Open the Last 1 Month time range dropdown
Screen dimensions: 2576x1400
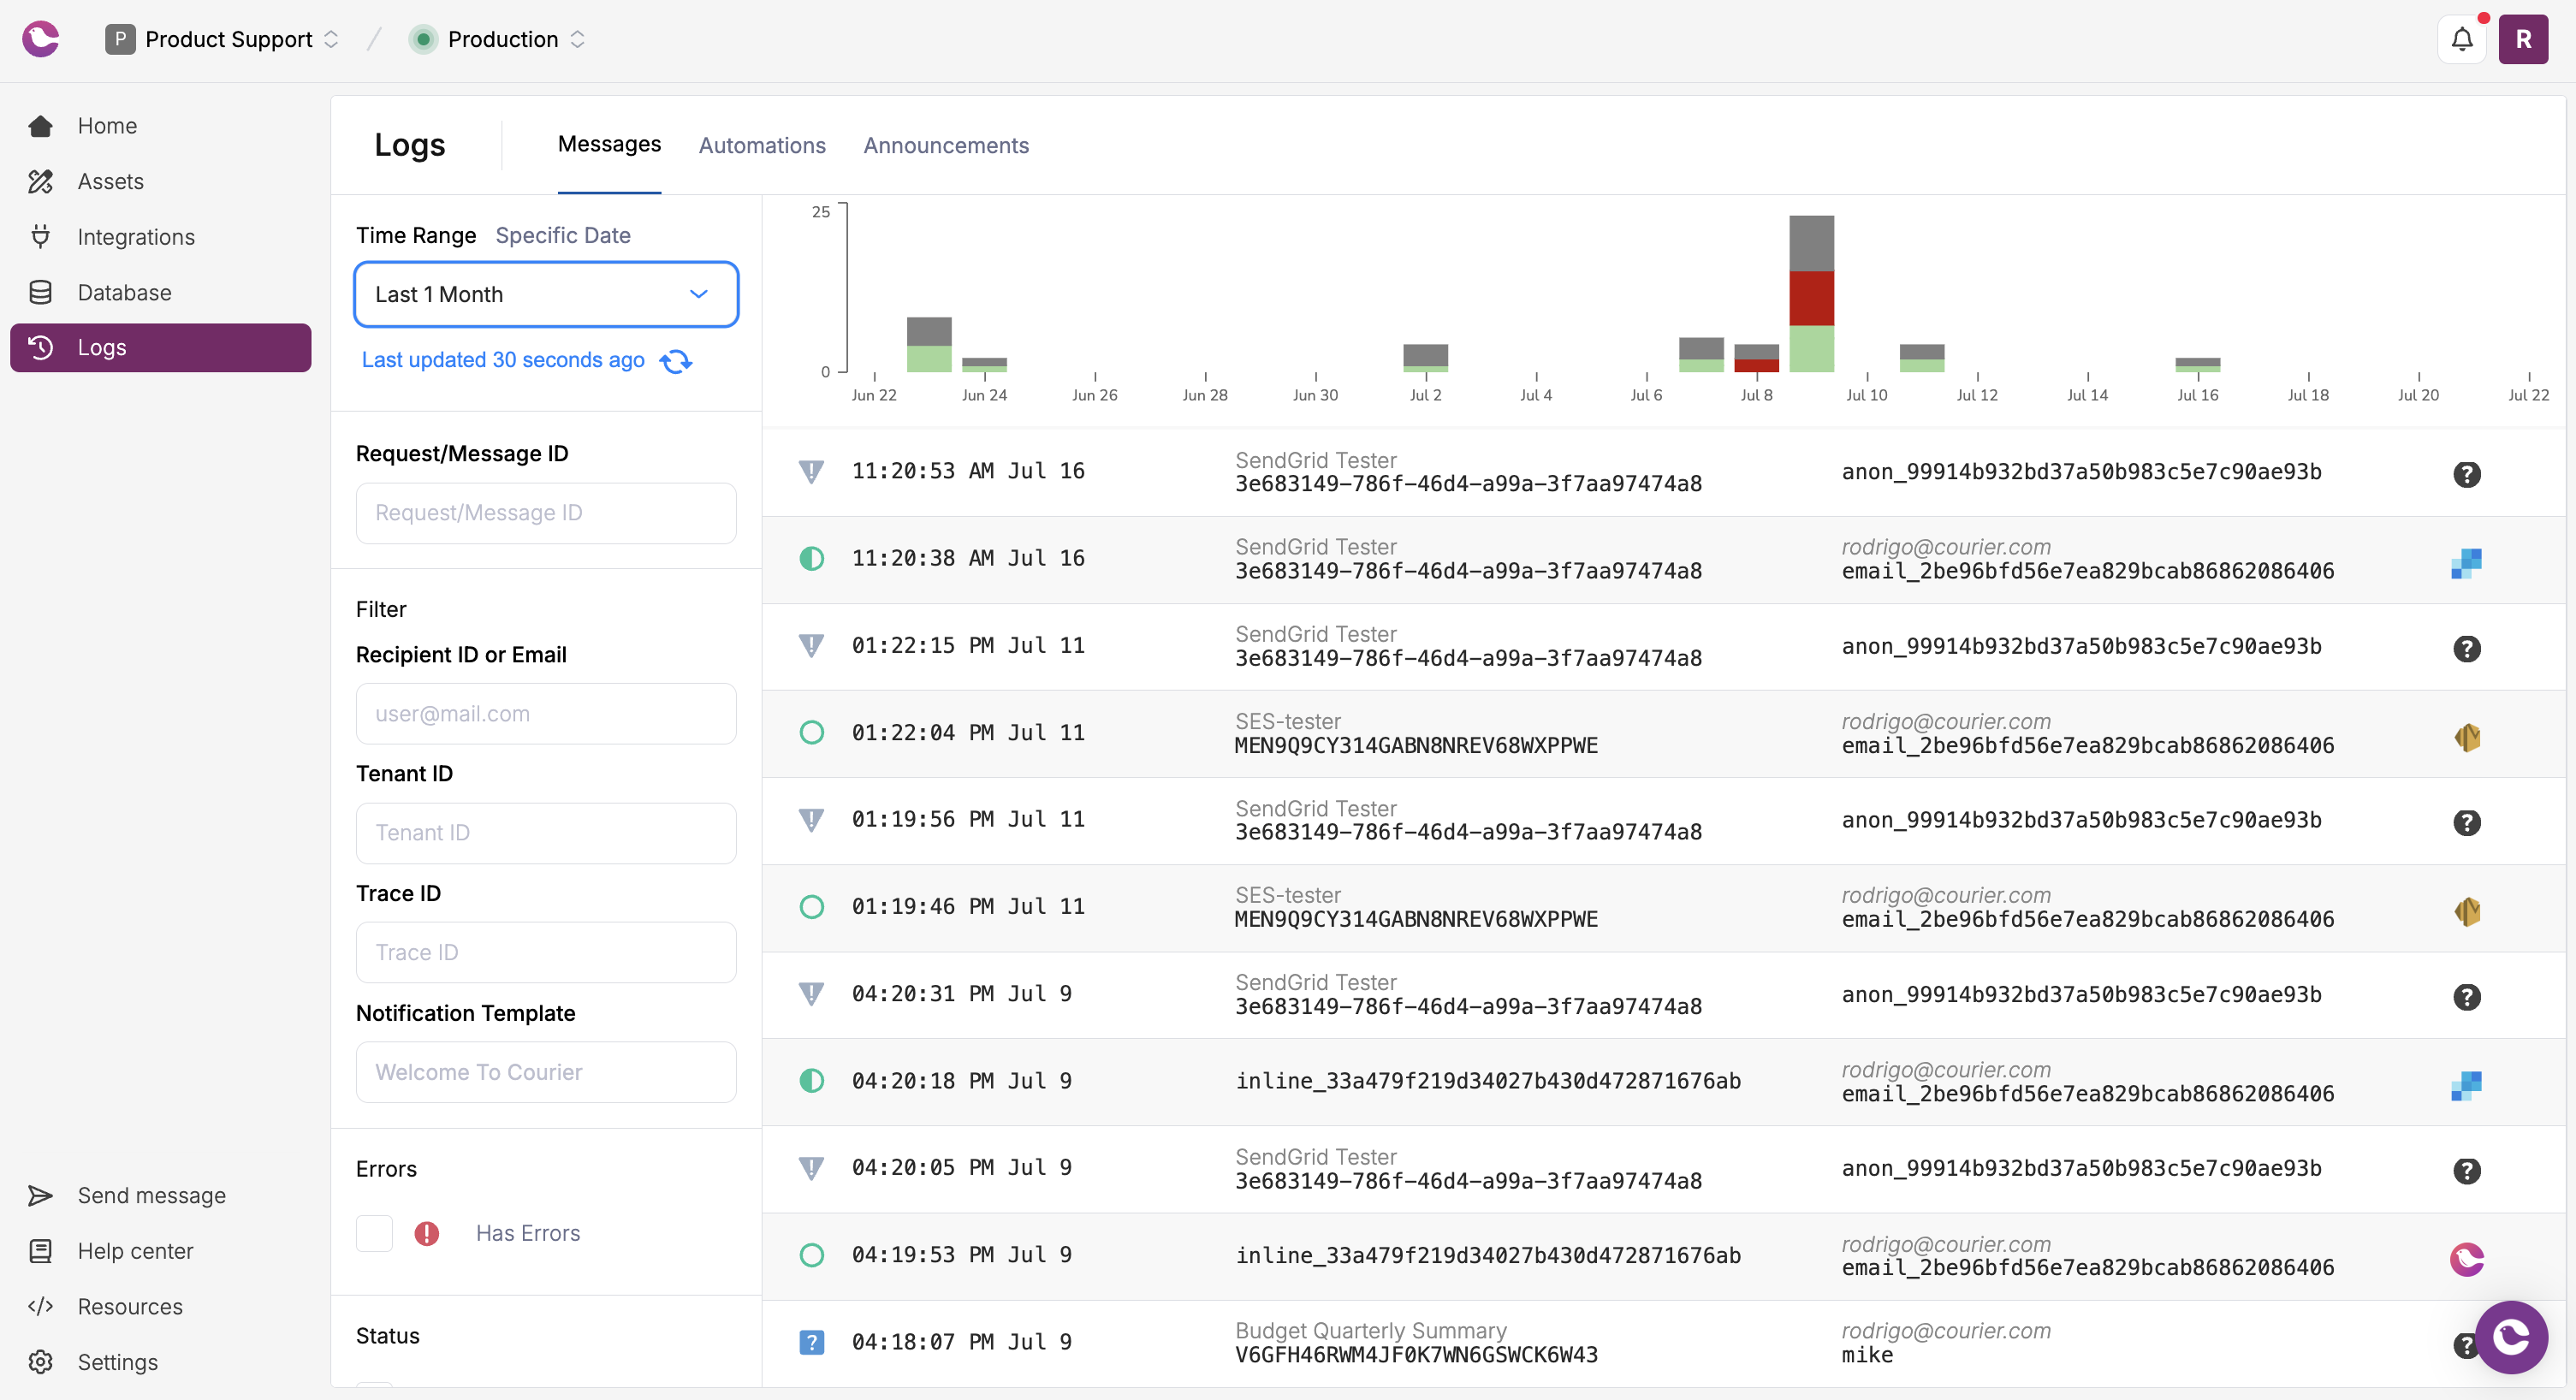point(546,294)
